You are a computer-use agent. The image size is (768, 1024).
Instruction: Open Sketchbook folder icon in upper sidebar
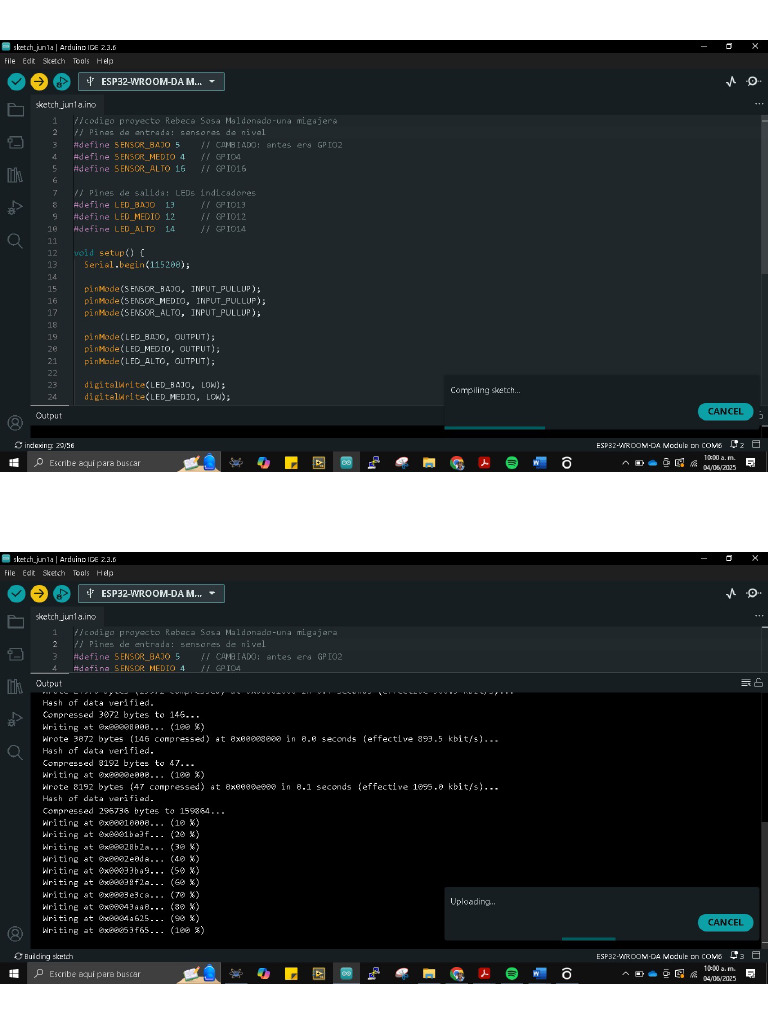pyautogui.click(x=15, y=110)
